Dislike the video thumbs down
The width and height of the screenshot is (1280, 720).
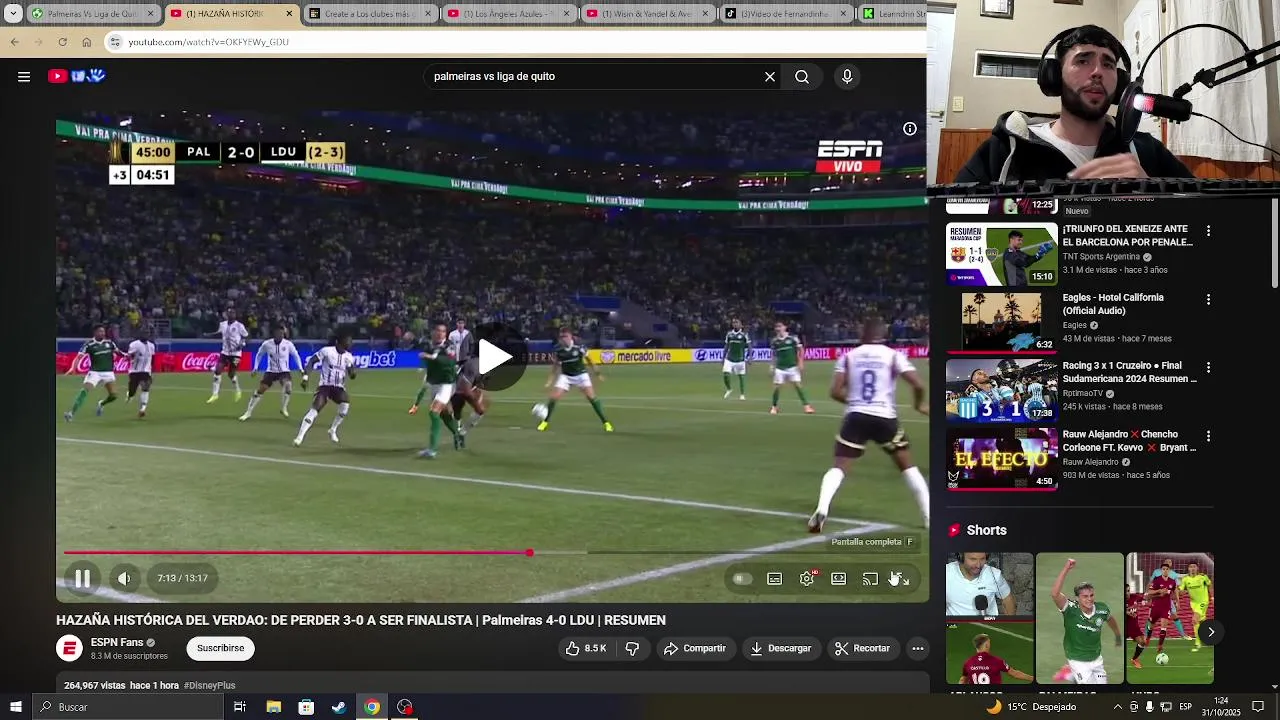click(x=632, y=648)
